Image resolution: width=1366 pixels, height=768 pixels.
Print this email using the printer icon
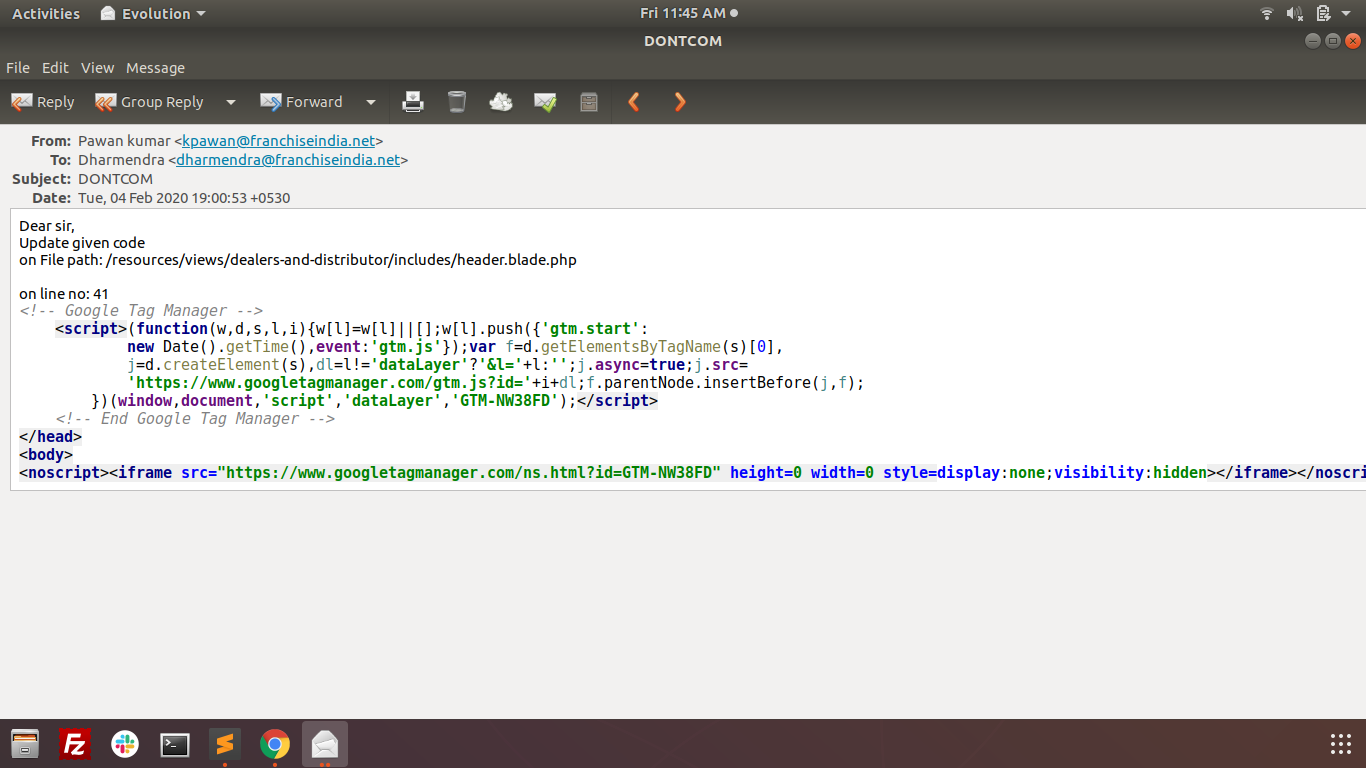point(413,102)
